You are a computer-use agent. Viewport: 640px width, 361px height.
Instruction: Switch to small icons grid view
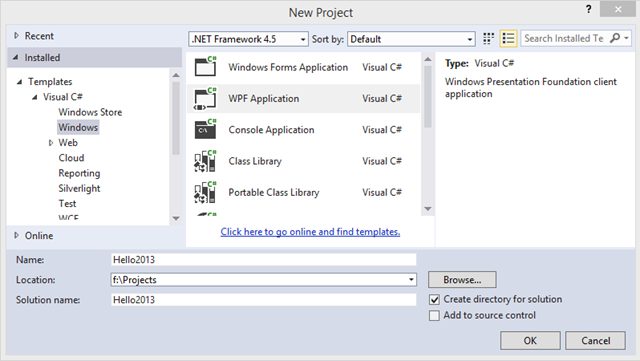(x=488, y=39)
